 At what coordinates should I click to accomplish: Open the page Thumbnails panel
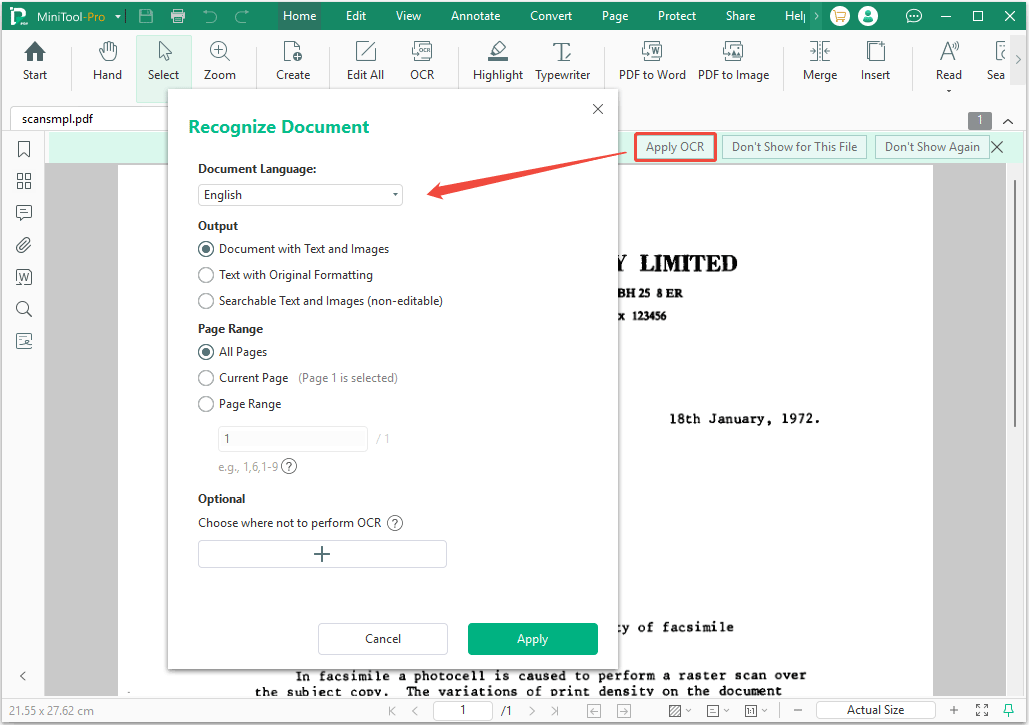point(23,181)
